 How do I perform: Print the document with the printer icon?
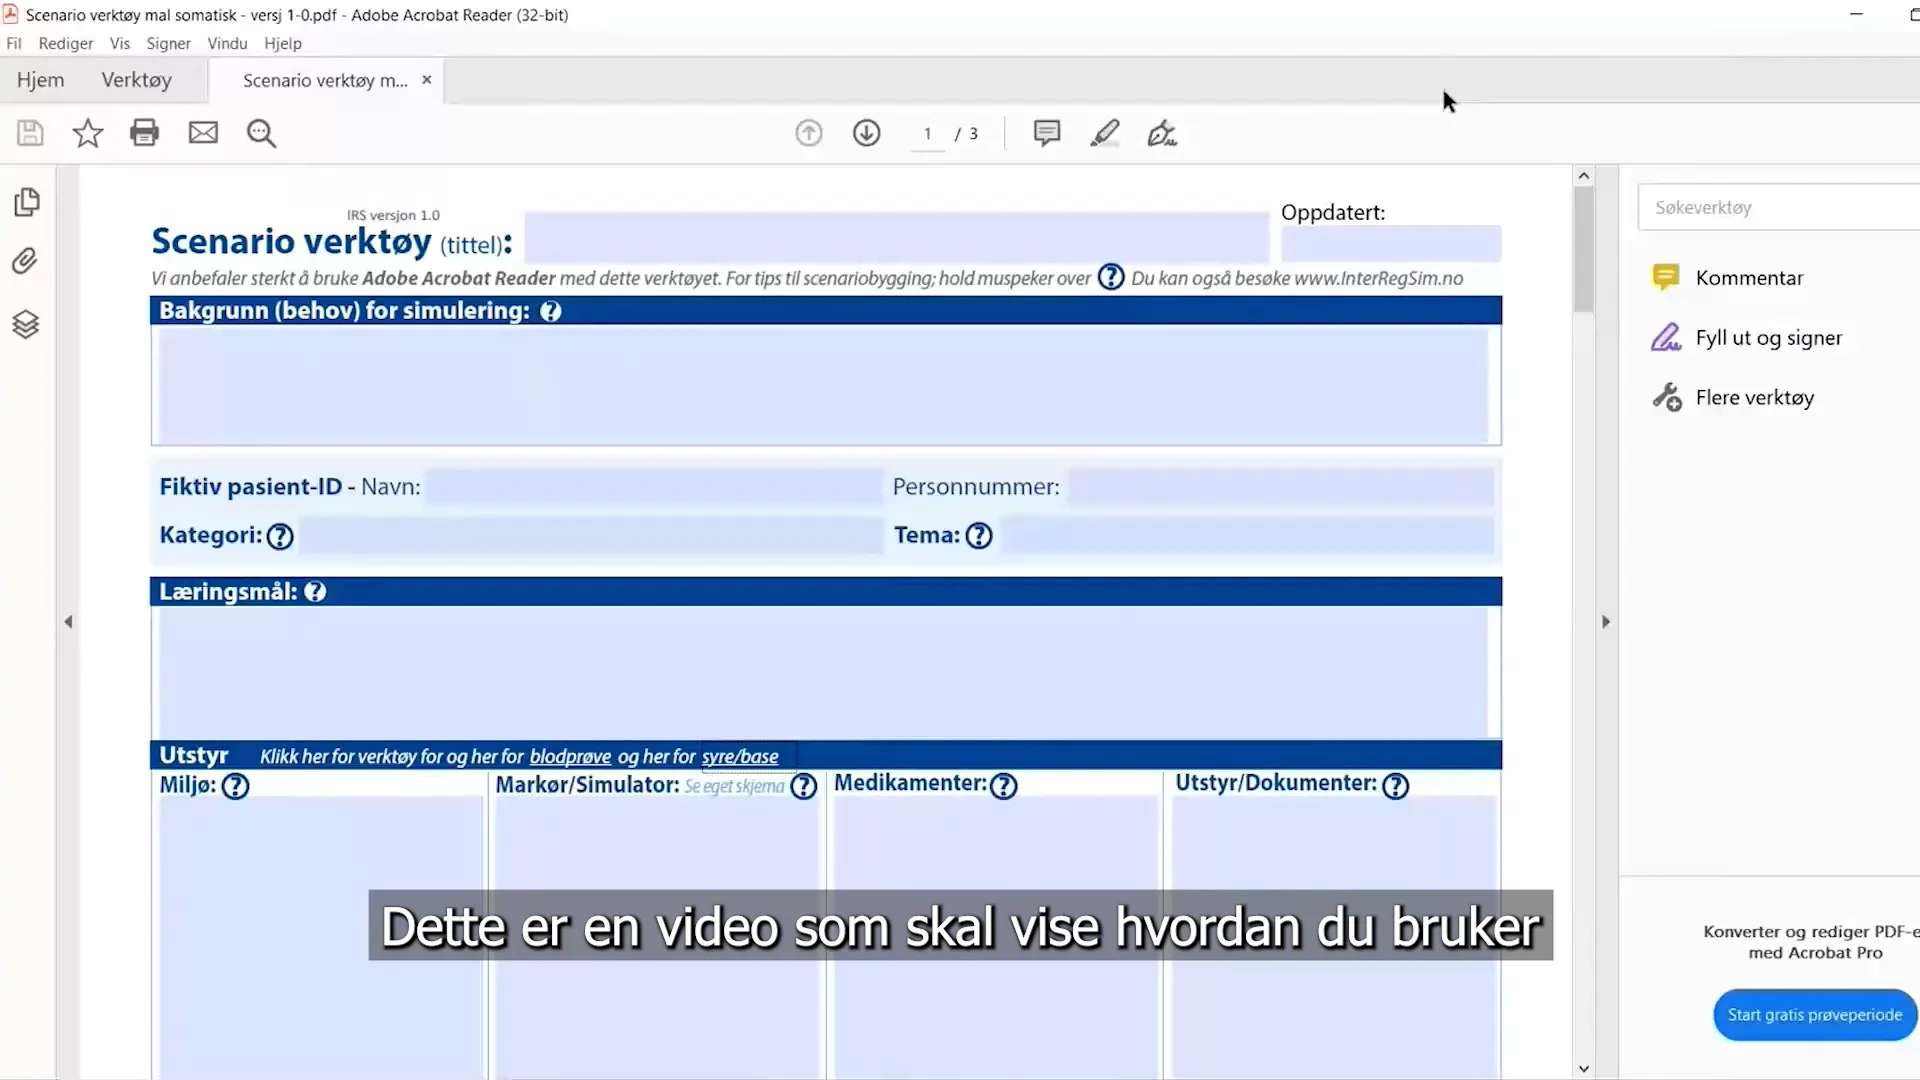click(145, 133)
